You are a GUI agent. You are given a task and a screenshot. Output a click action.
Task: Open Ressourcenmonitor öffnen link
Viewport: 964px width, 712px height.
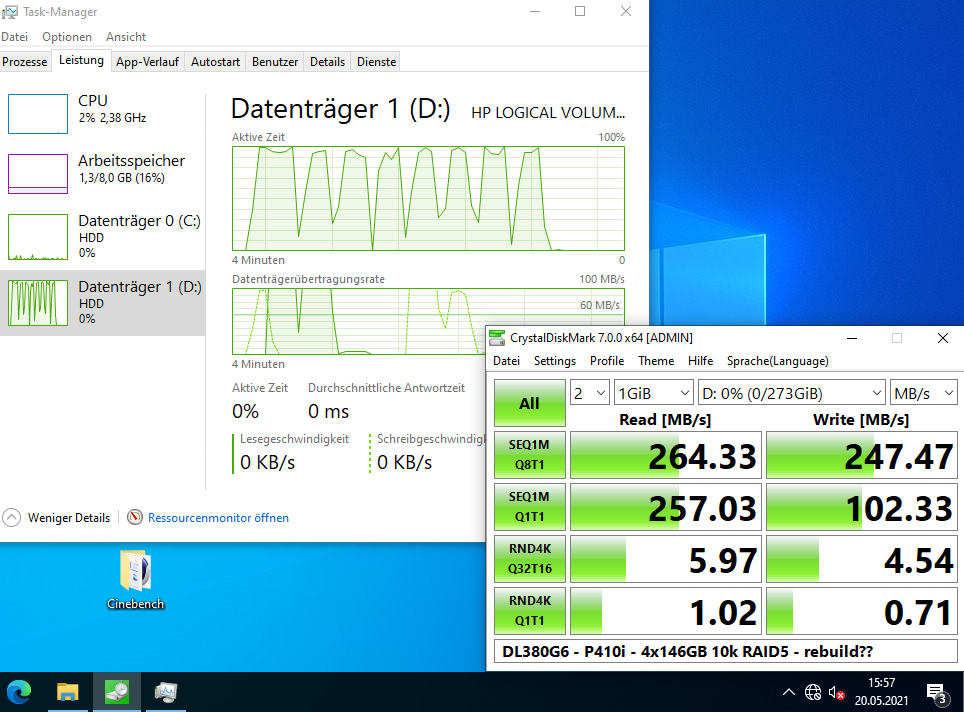coord(218,518)
